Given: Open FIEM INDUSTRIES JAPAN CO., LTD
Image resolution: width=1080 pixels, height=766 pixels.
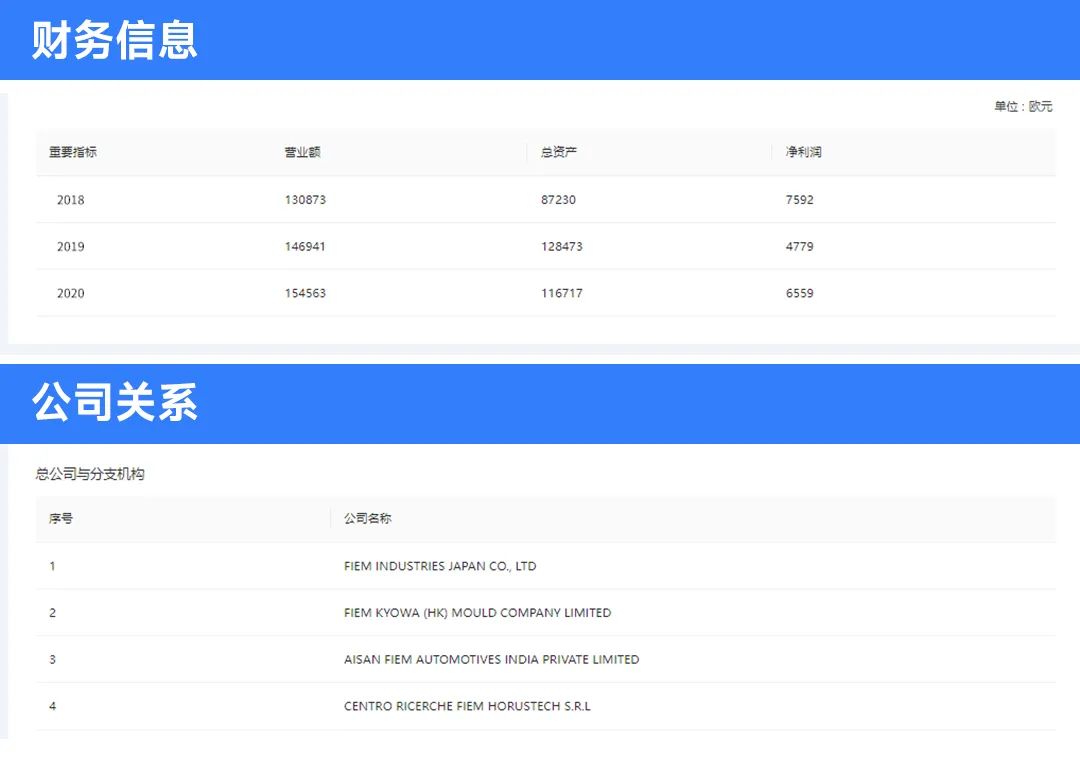Looking at the screenshot, I should [x=440, y=566].
